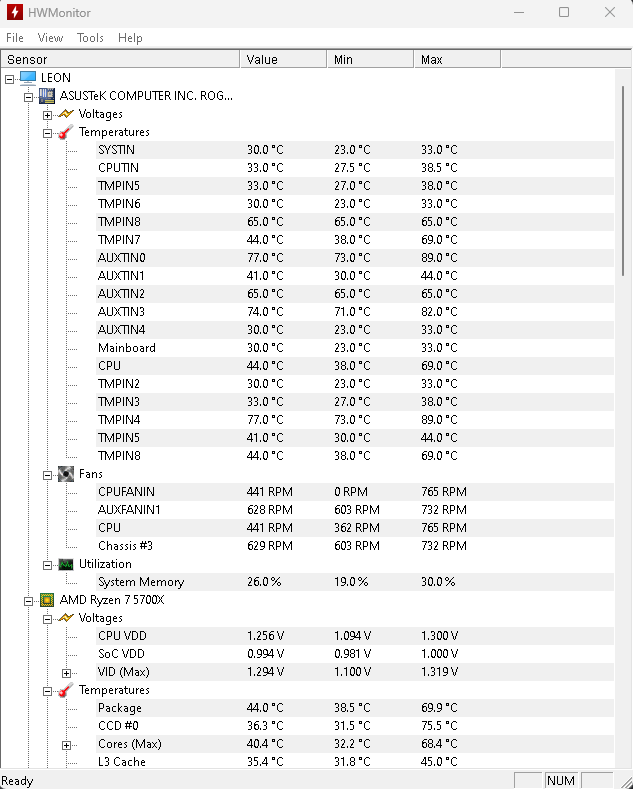Click the Max column header
Viewport: 633px width, 789px height.
[x=457, y=59]
